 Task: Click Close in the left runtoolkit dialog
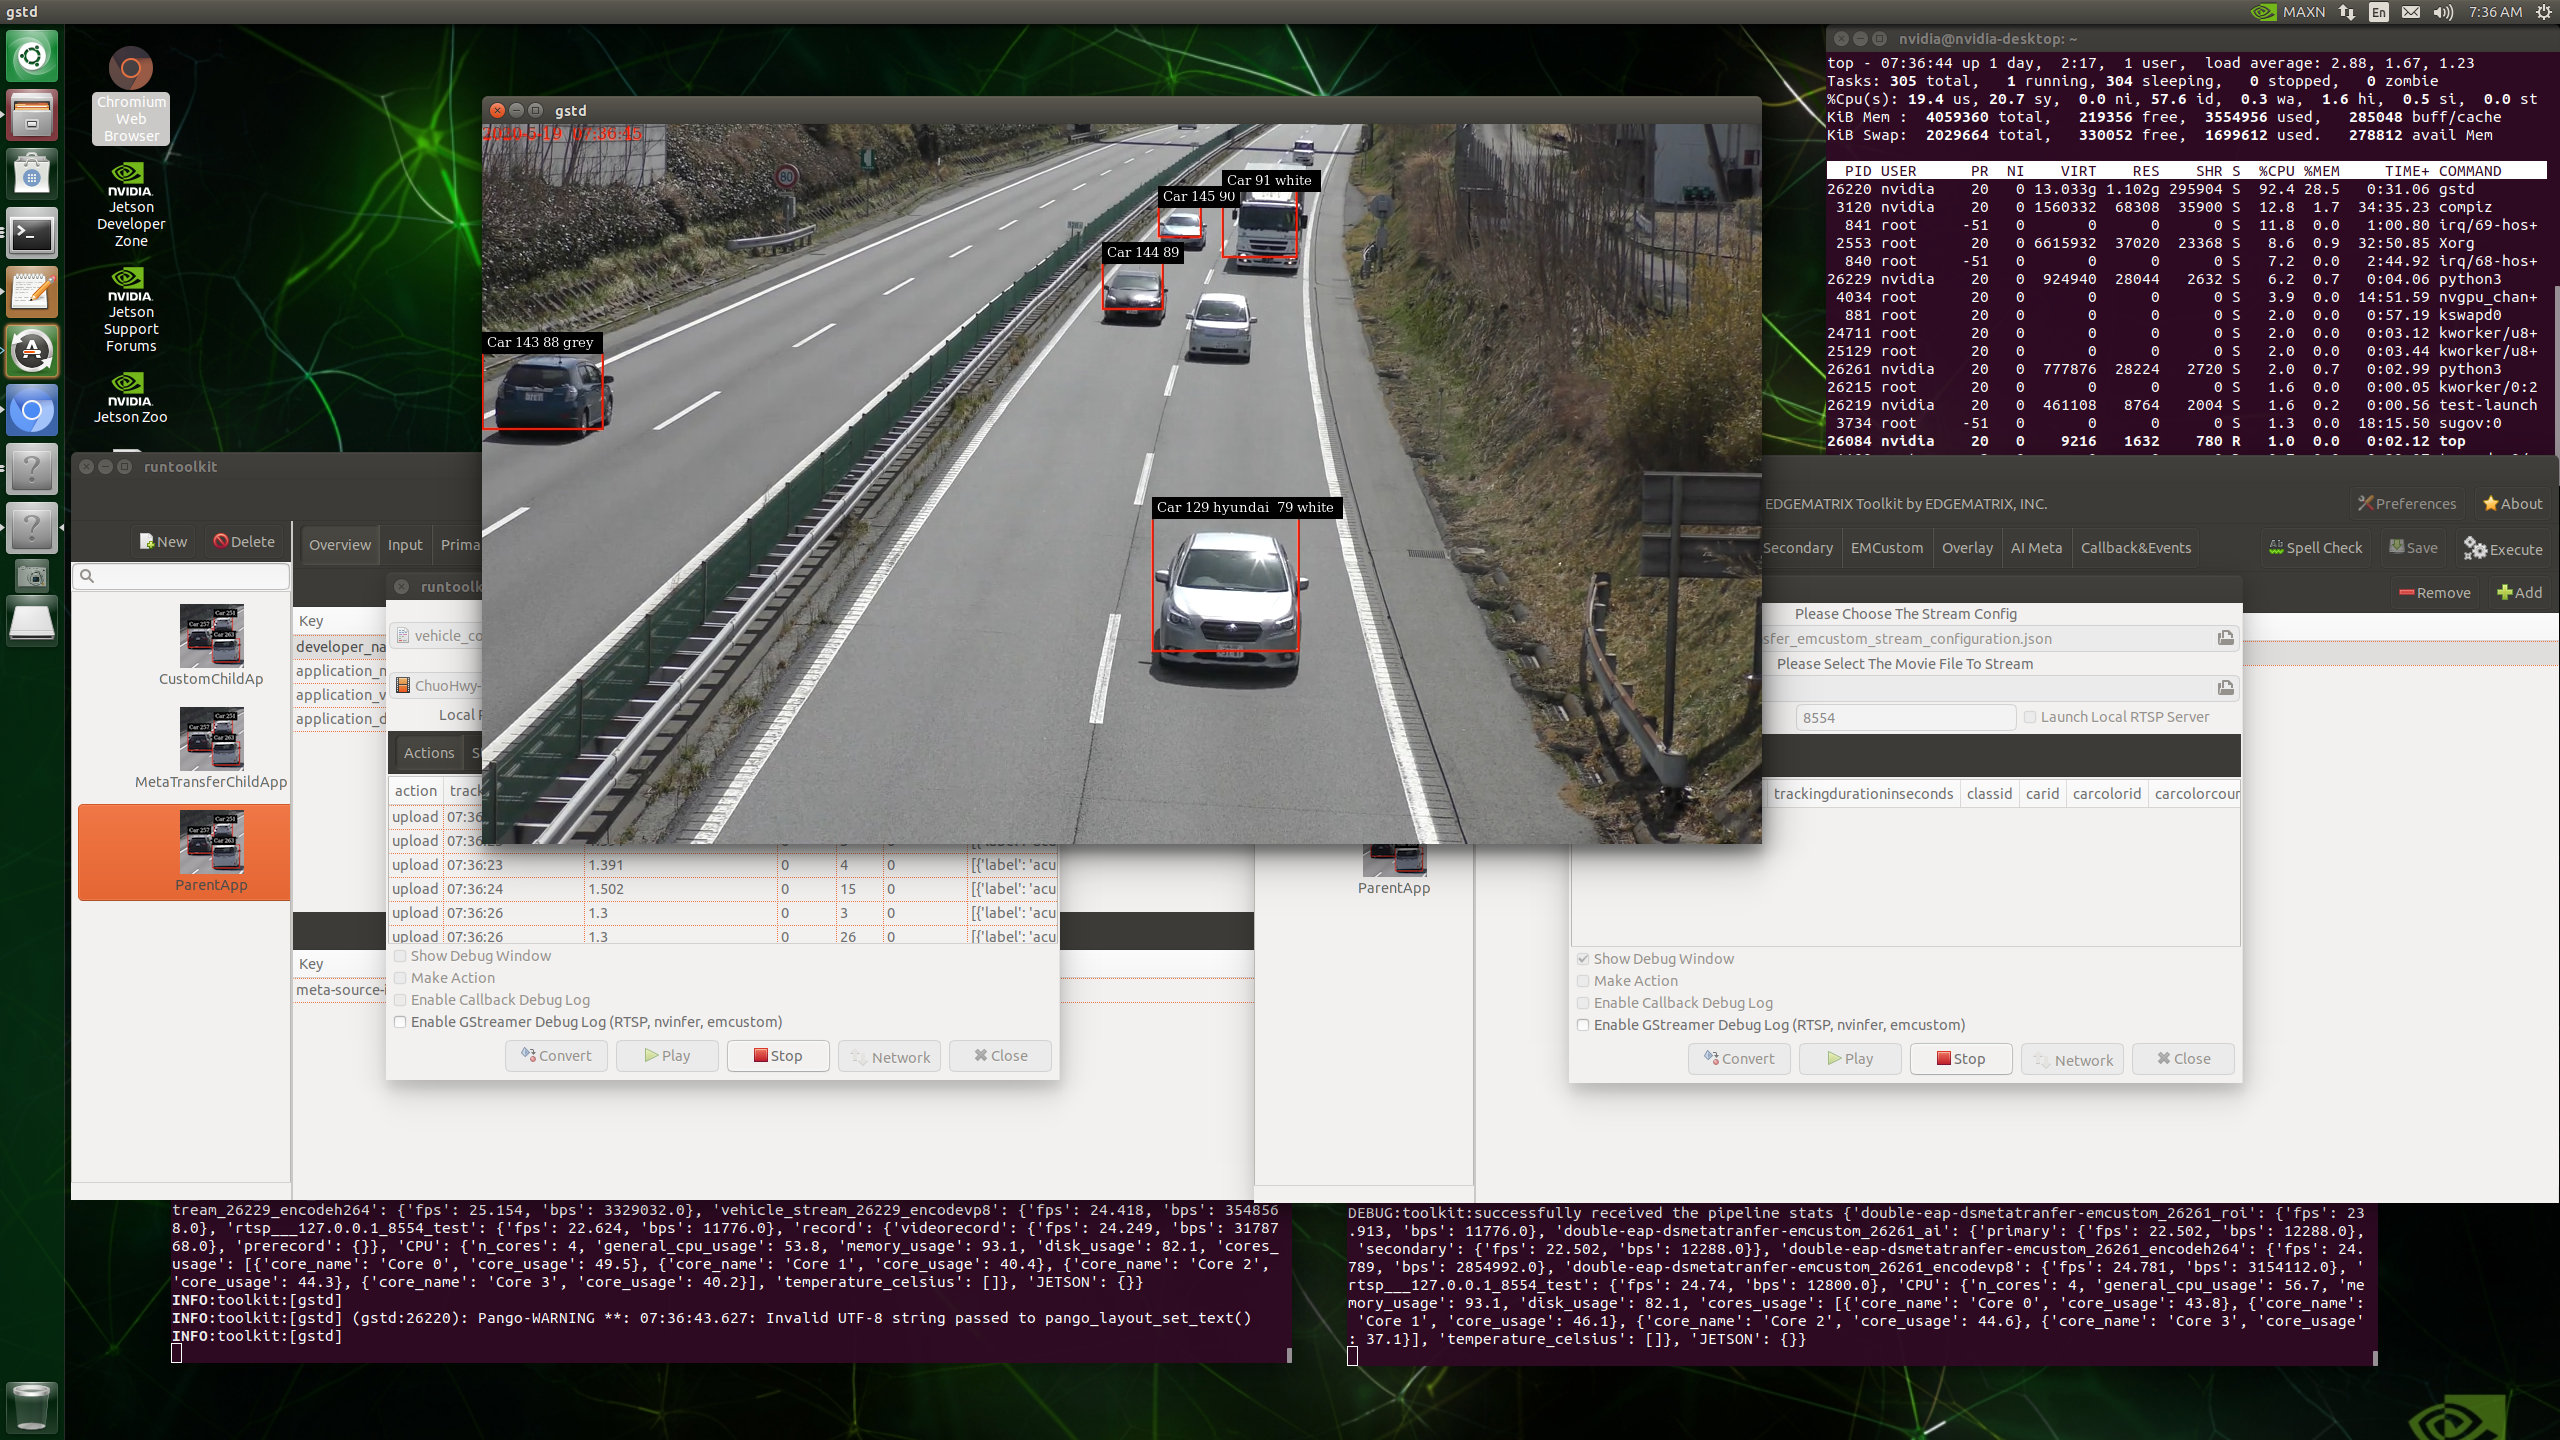[x=1000, y=1055]
